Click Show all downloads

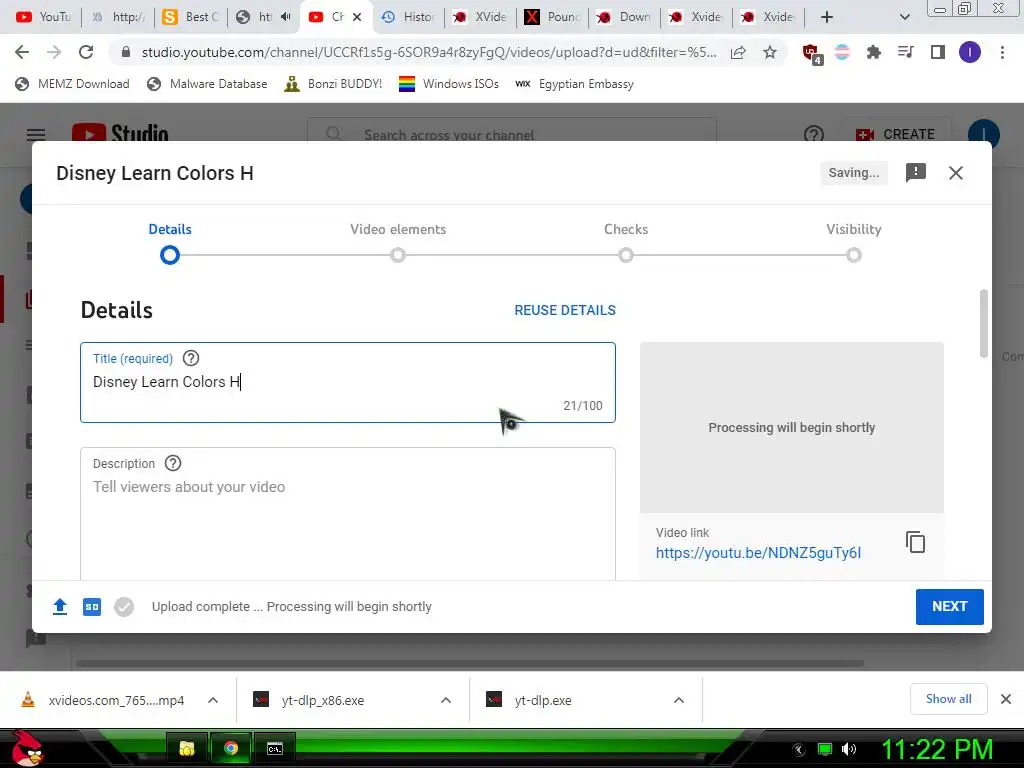[x=948, y=699]
